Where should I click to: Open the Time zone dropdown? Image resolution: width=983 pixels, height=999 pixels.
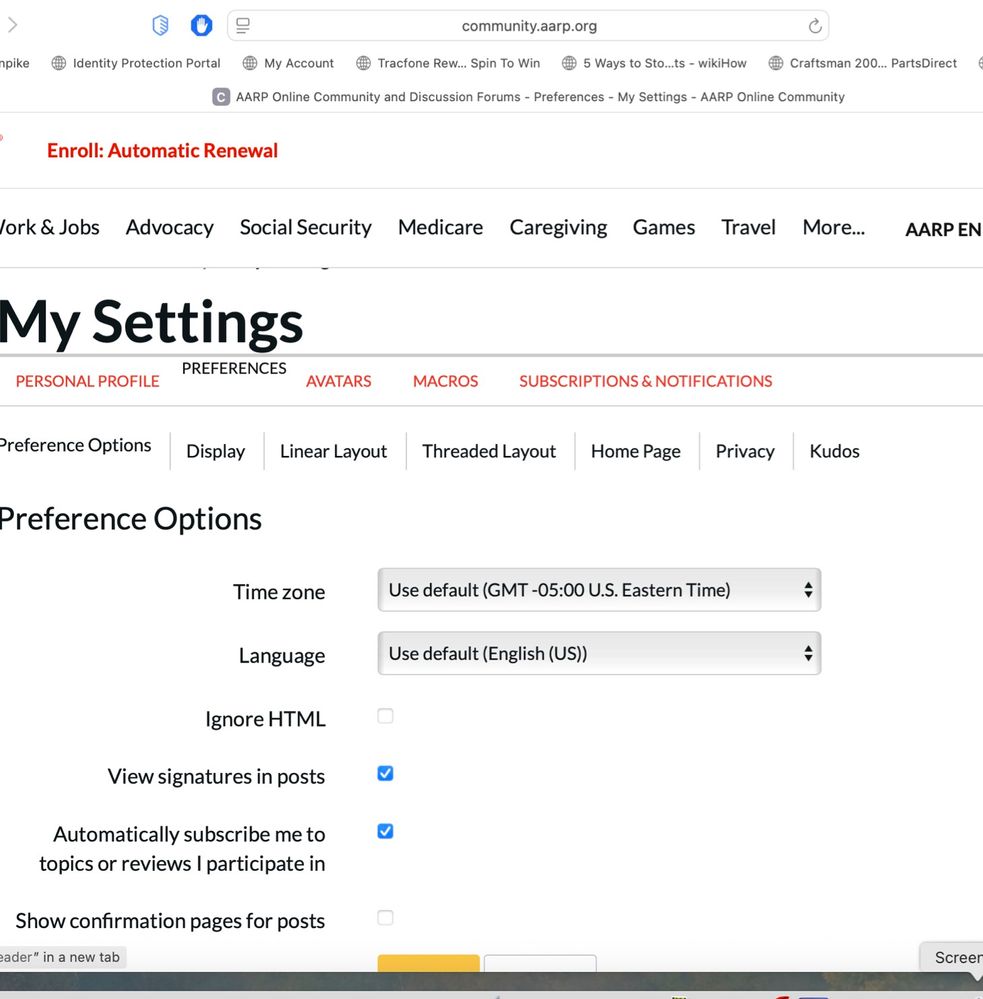(598, 590)
